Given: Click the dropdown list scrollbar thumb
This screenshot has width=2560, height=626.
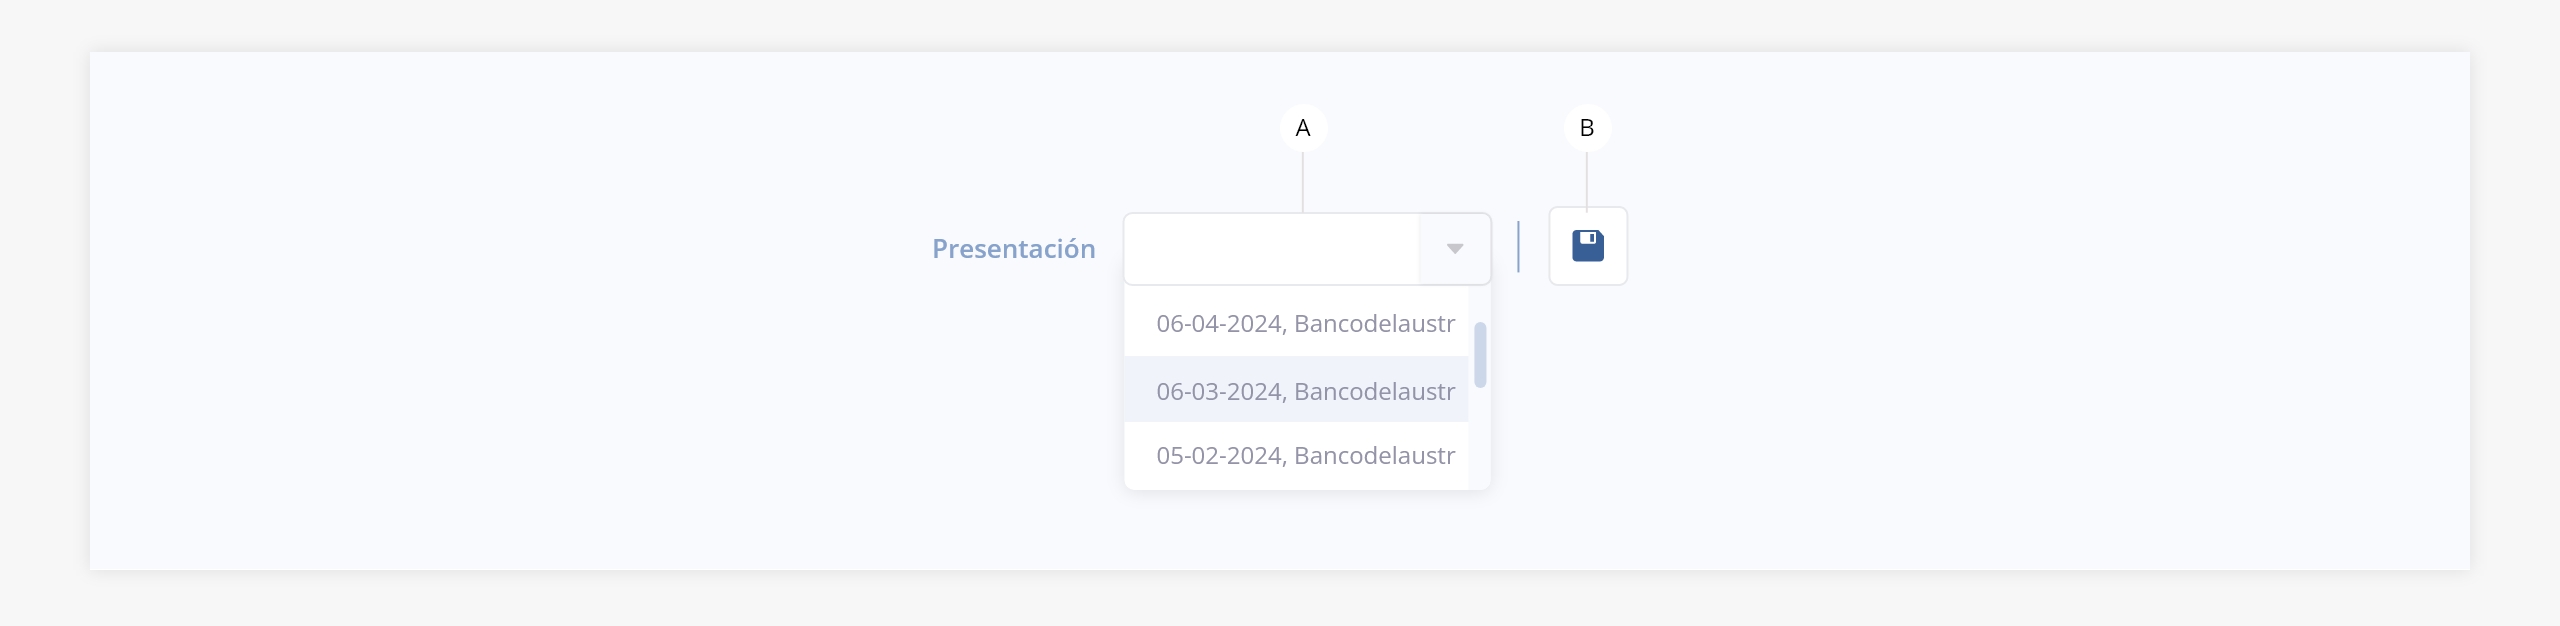Looking at the screenshot, I should [x=1480, y=354].
